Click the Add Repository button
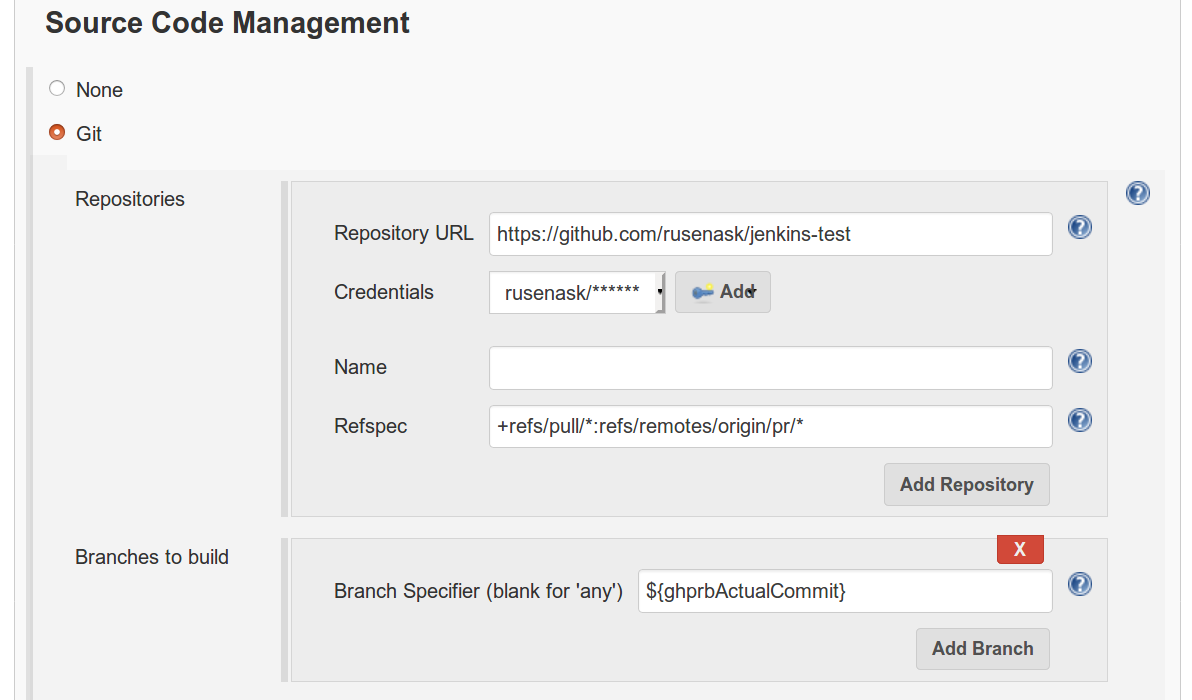 [x=966, y=484]
